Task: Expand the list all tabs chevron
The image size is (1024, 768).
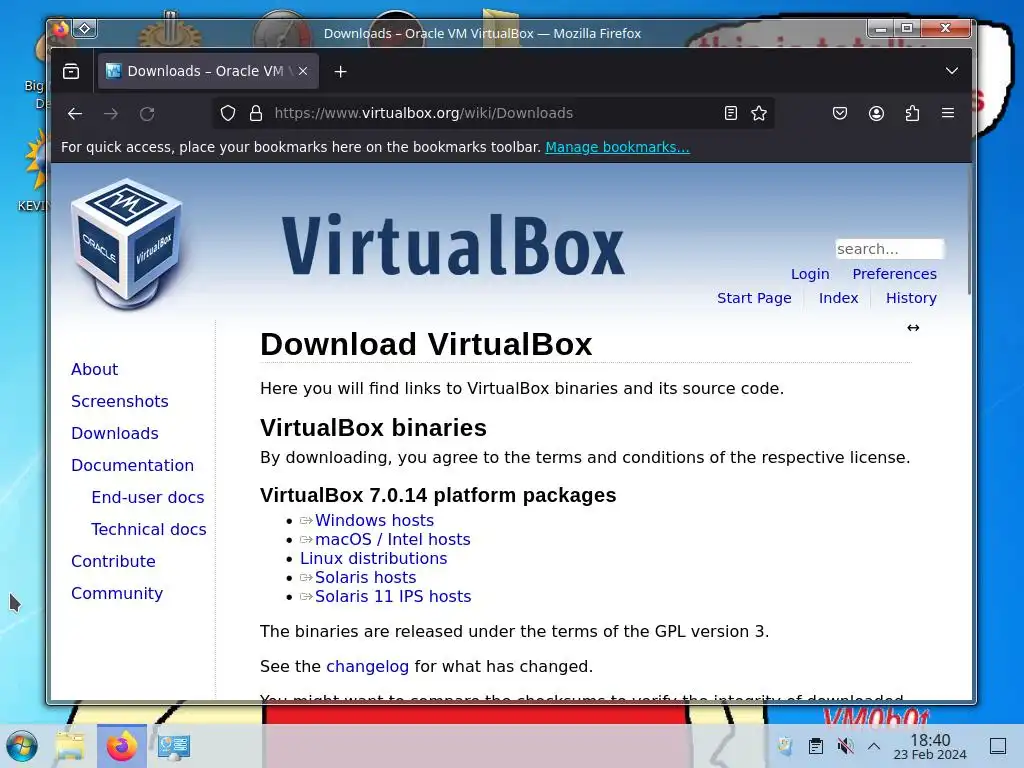Action: point(952,71)
